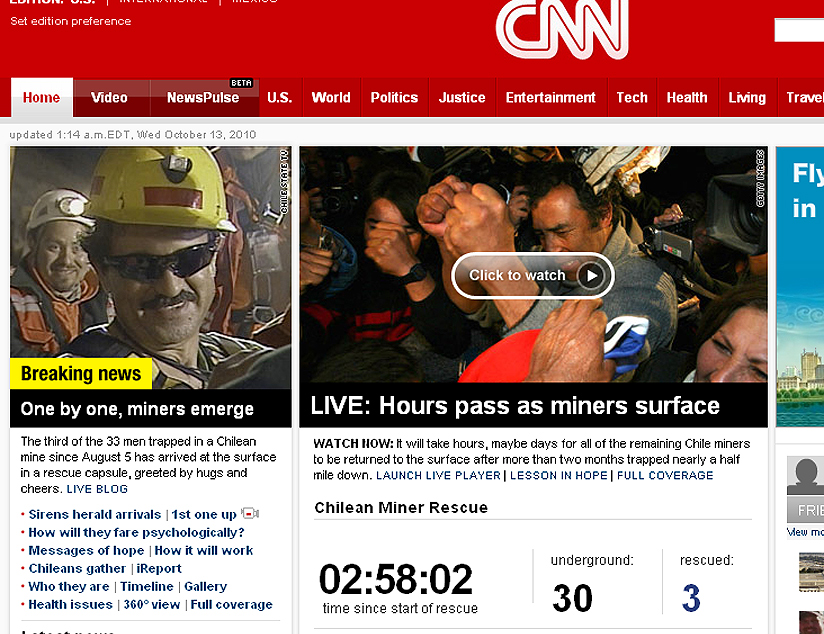Click the friend avatar silhouette icon
The width and height of the screenshot is (824, 634).
click(x=806, y=476)
